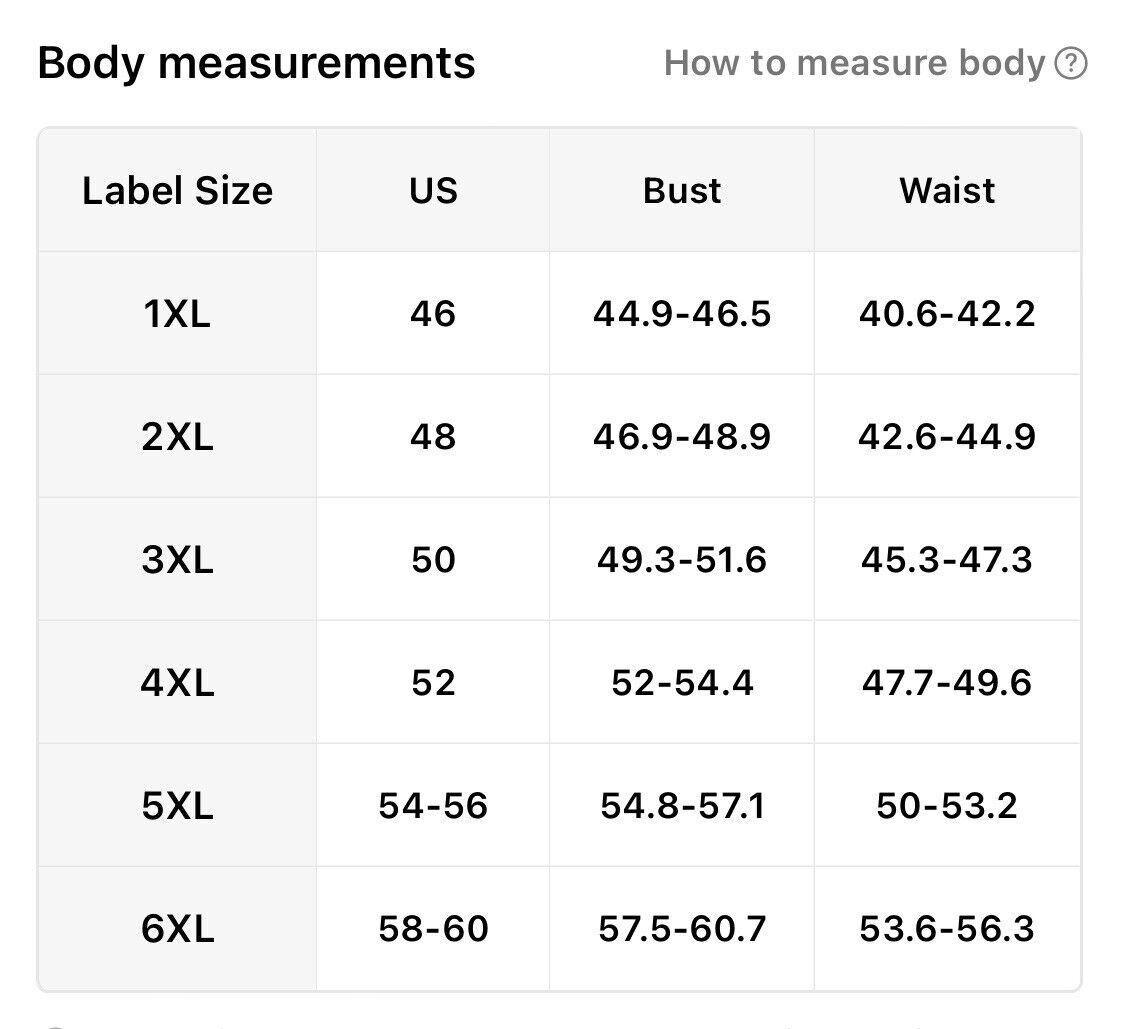Click the Body measurements heading
Image resolution: width=1125 pixels, height=1029 pixels.
[x=256, y=63]
